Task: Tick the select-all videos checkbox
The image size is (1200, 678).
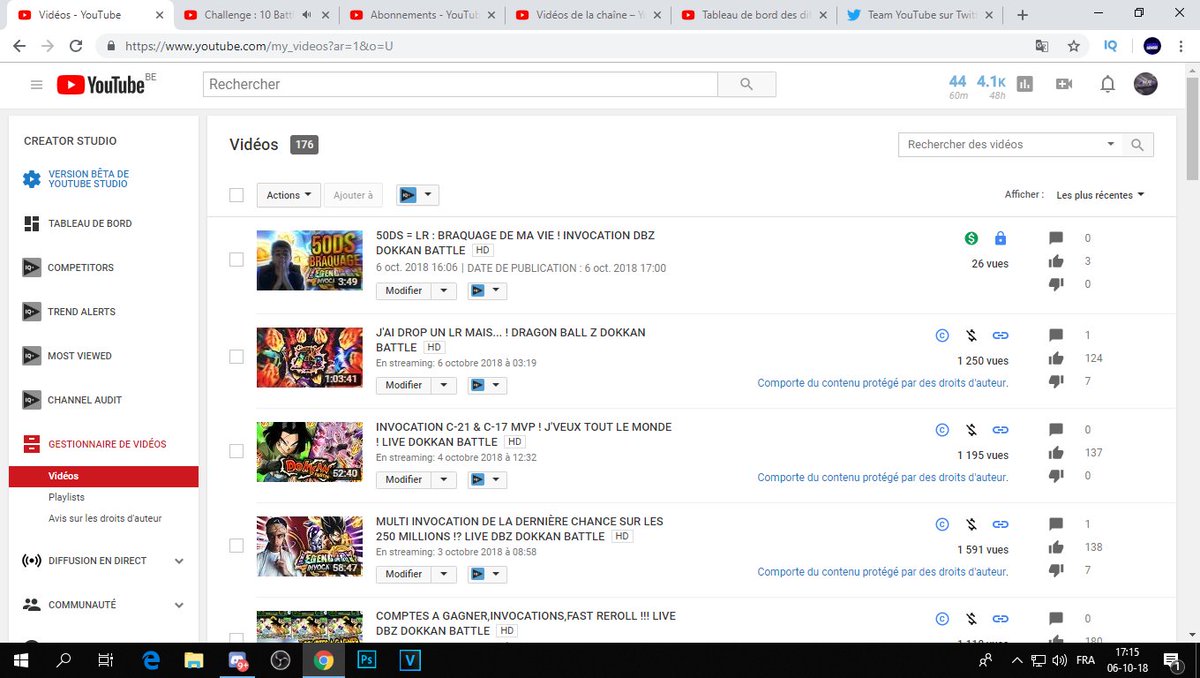Action: point(236,195)
